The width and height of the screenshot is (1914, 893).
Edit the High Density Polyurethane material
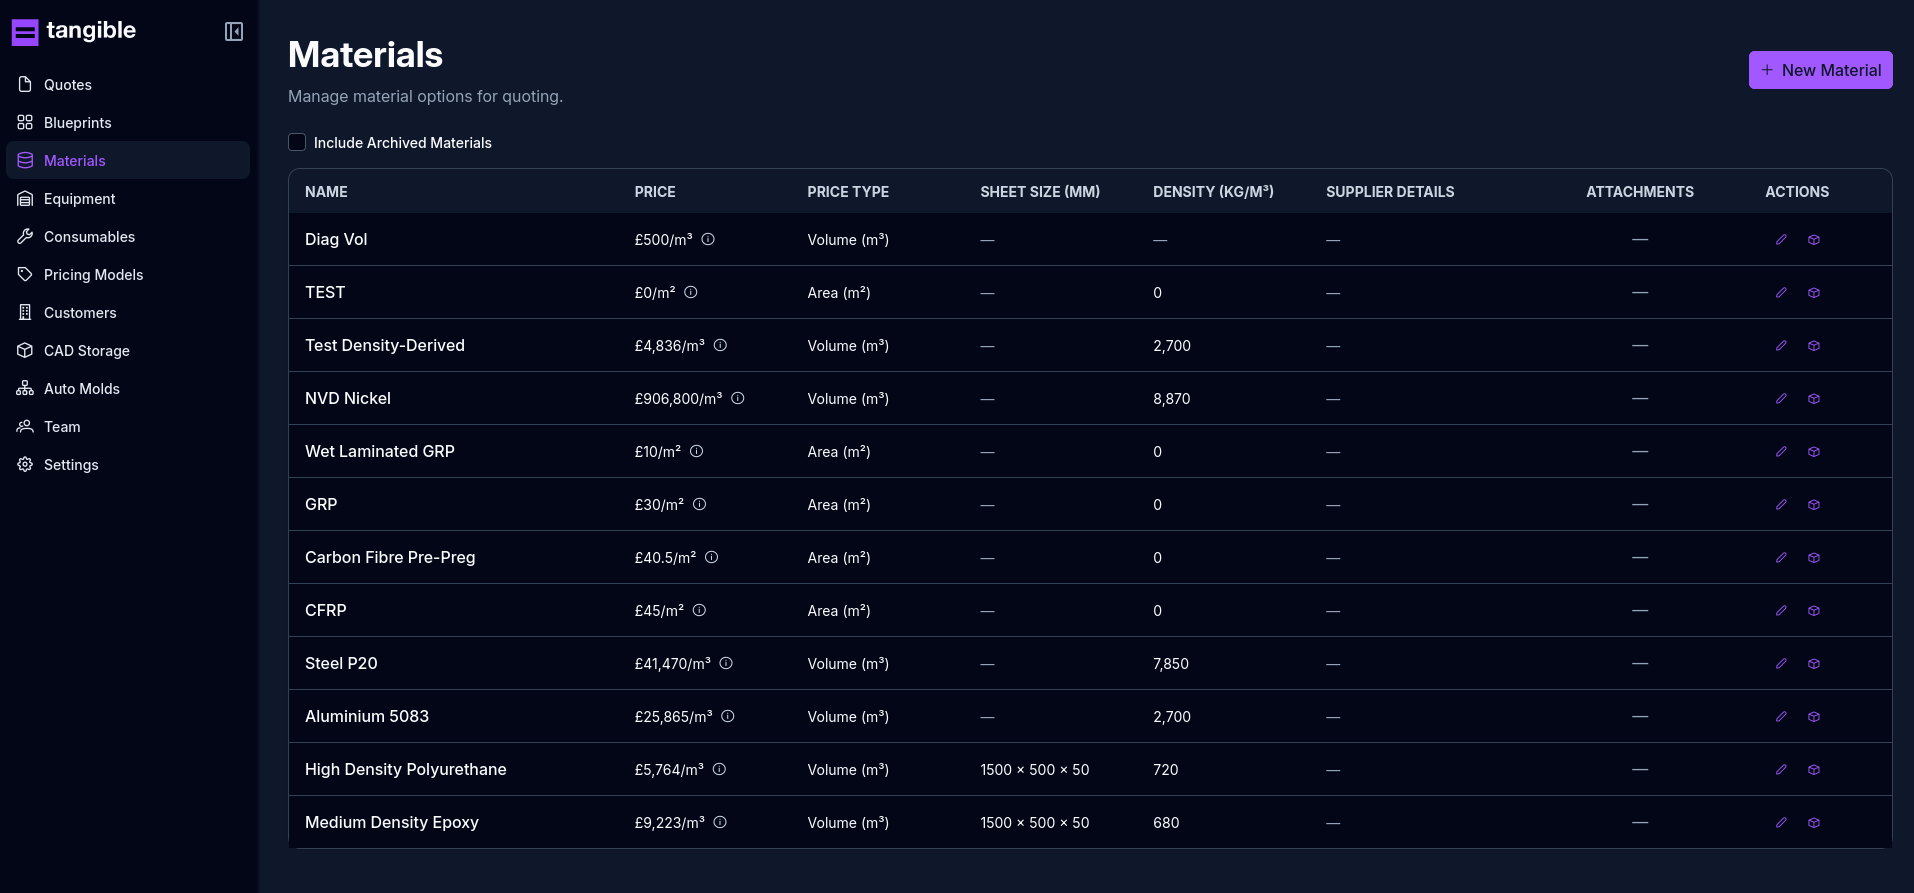click(x=1781, y=770)
